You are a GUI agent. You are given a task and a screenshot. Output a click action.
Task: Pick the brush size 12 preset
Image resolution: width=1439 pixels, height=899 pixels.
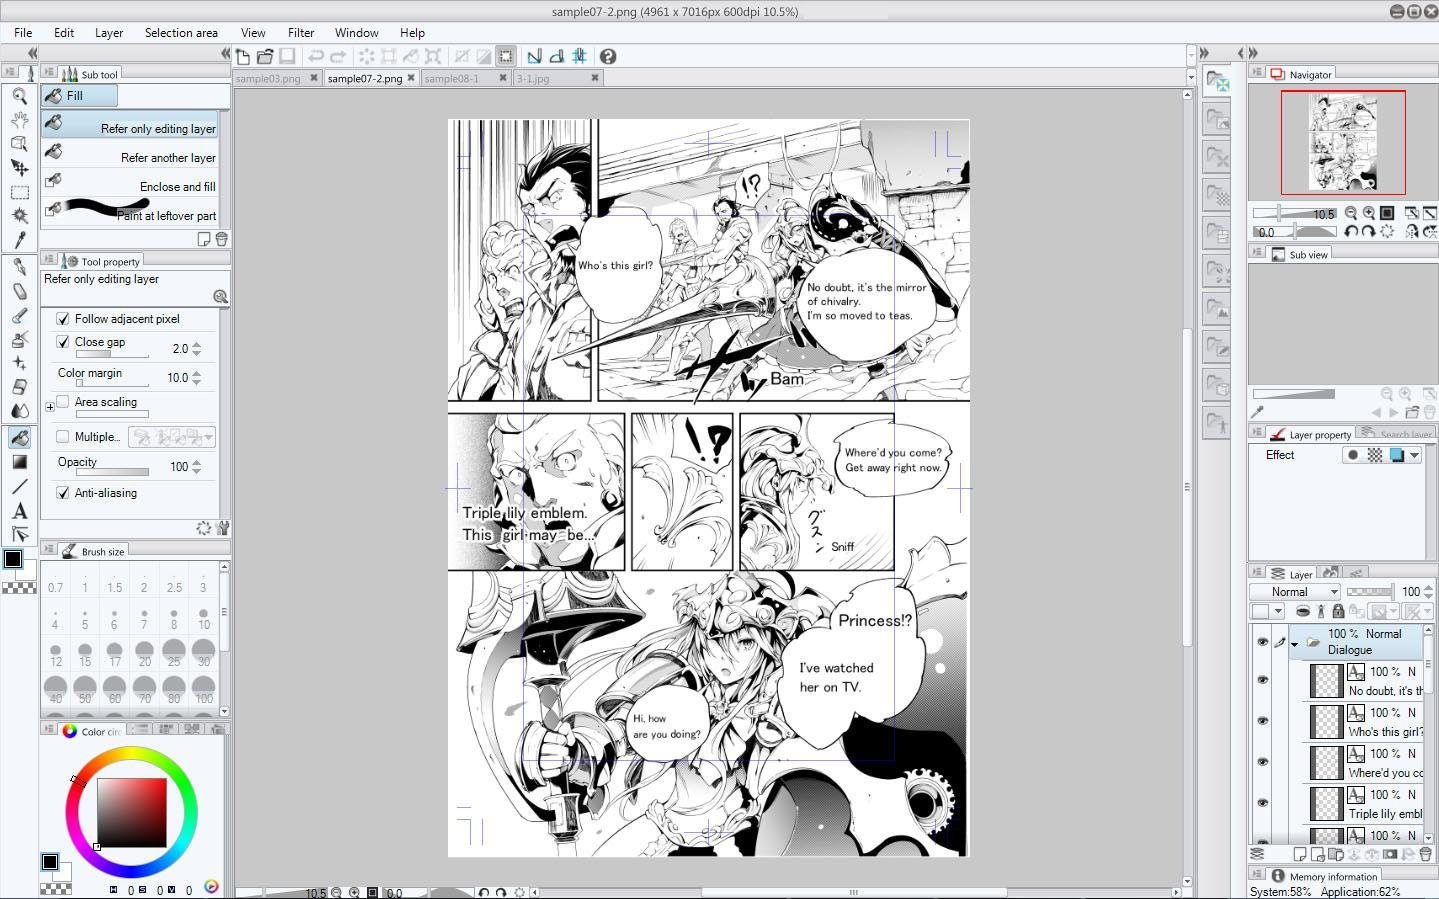[x=55, y=655]
